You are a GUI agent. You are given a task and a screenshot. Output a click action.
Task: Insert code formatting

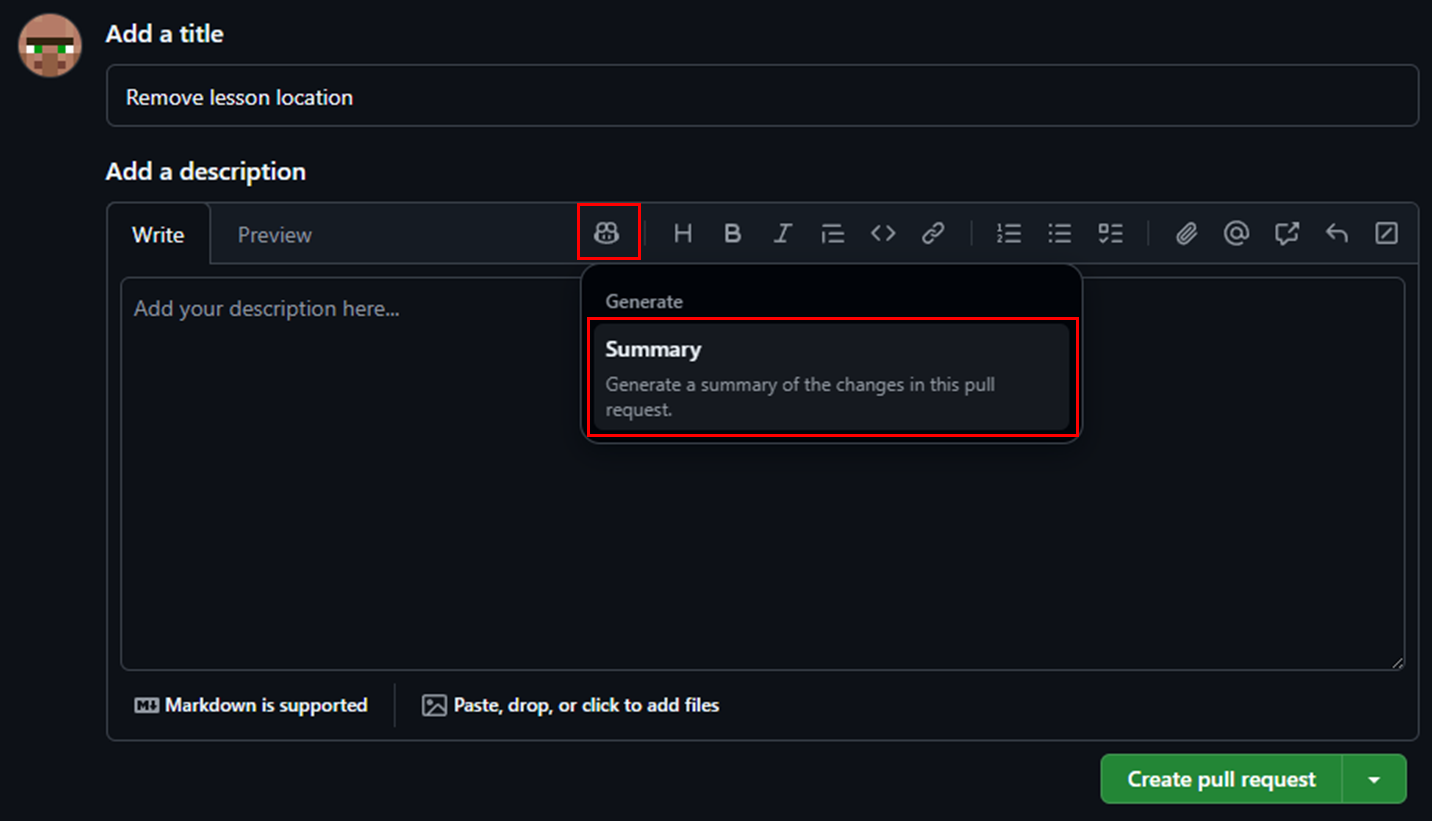(883, 233)
